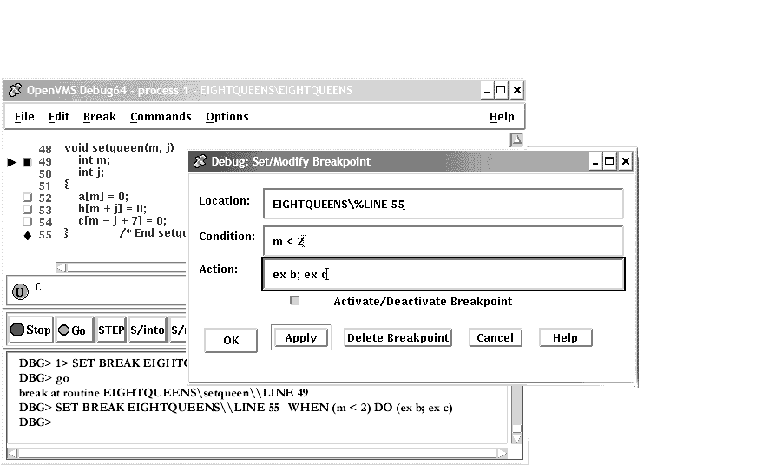Viewport: 765px width, 465px height.
Task: Click the round U icon above Stop
Action: click(19, 292)
